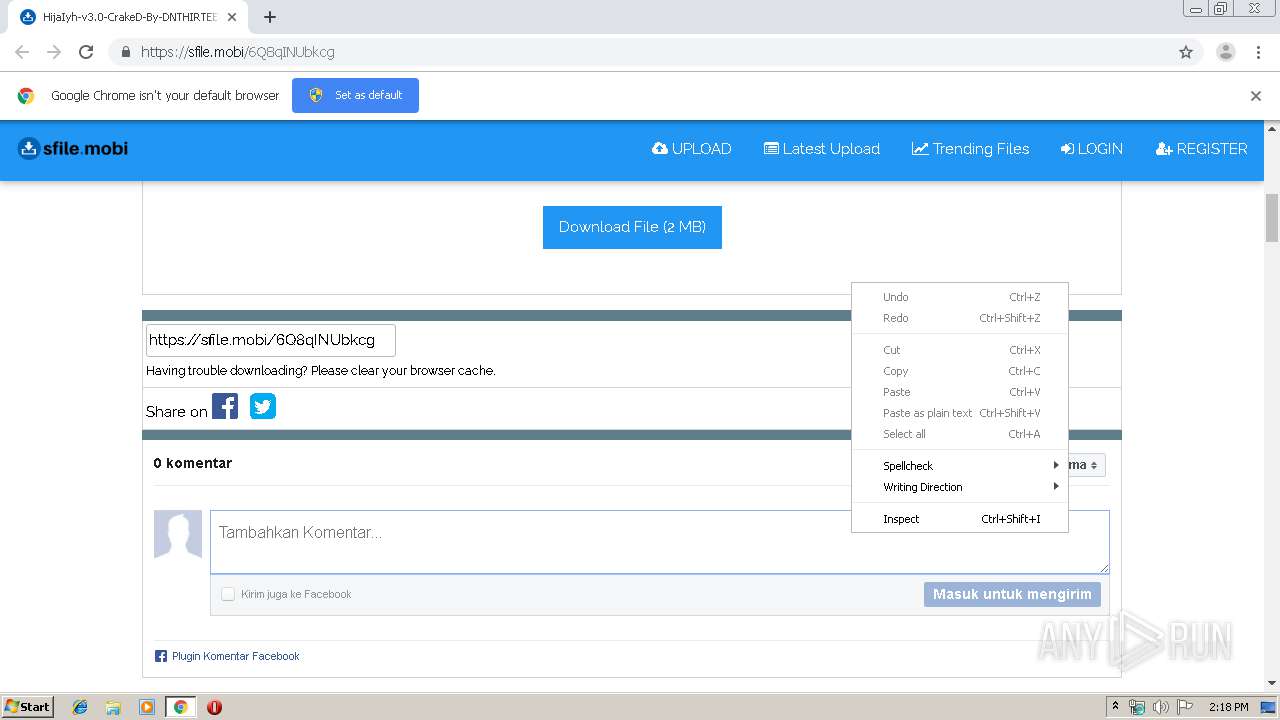Screen dimensions: 1280x720
Task: Bookmark this page with star icon
Action: [x=1186, y=52]
